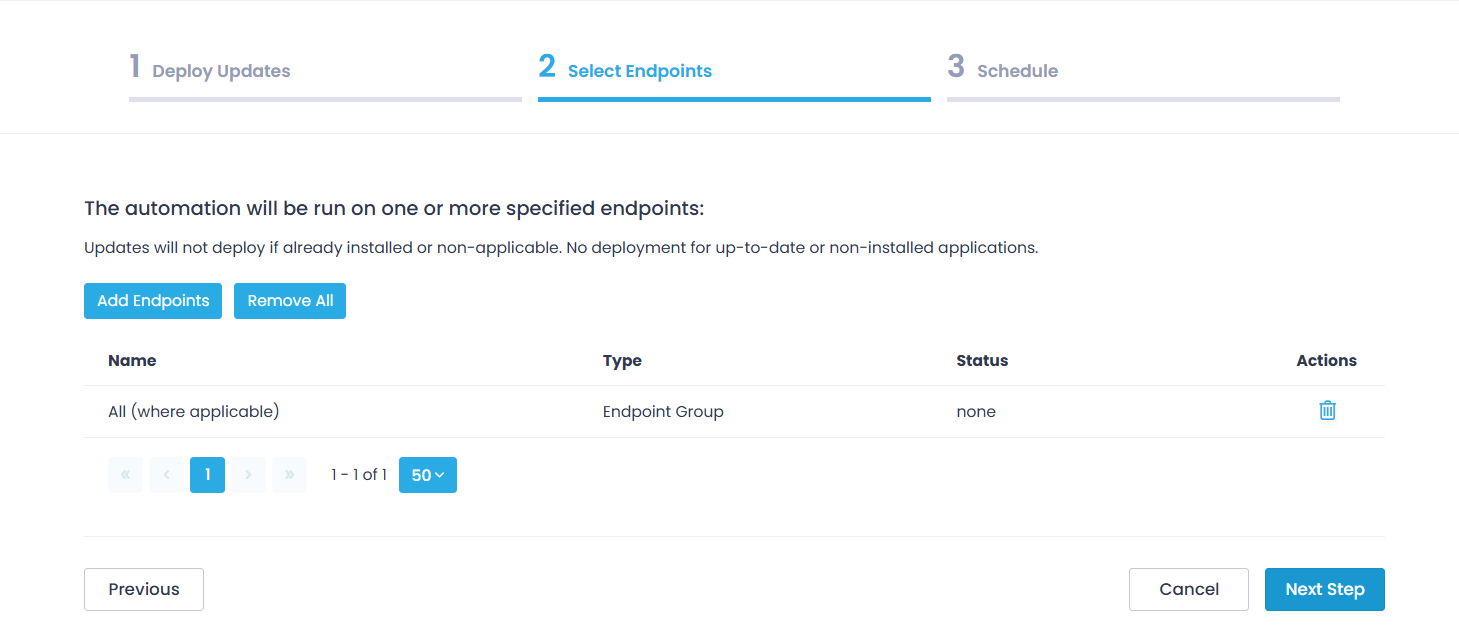Click the Name column header

pos(132,361)
